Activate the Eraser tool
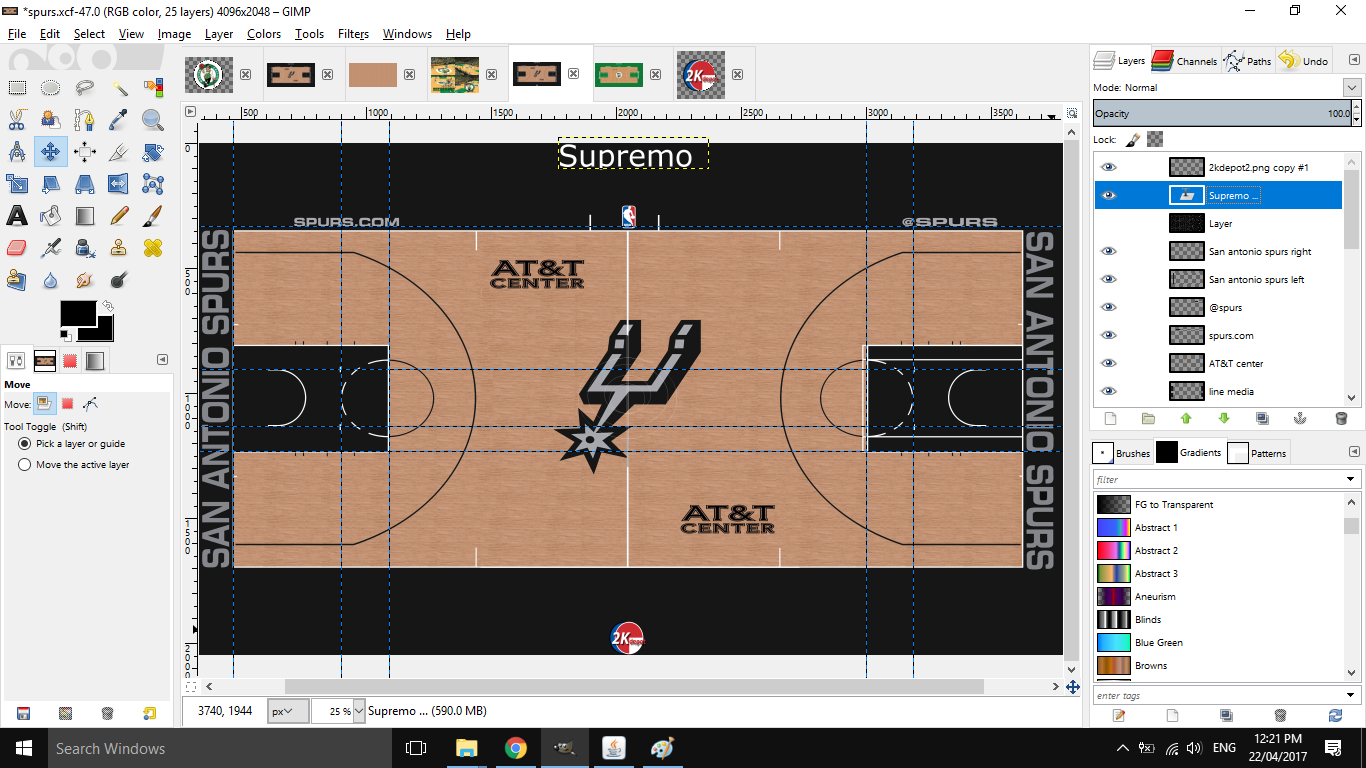The height and width of the screenshot is (768, 1366). (x=17, y=248)
